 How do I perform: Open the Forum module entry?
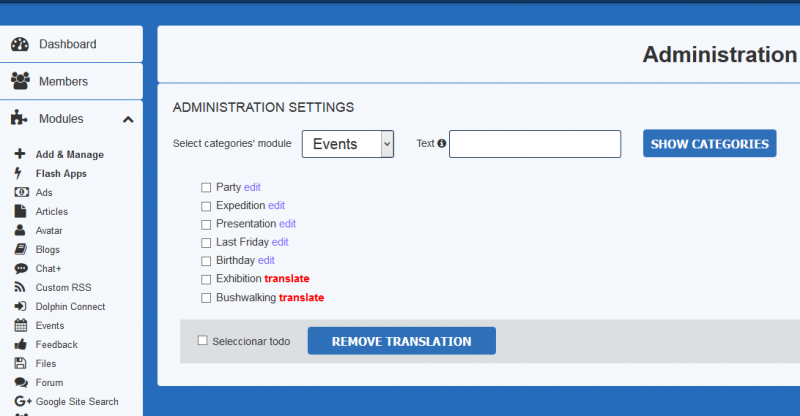[49, 382]
